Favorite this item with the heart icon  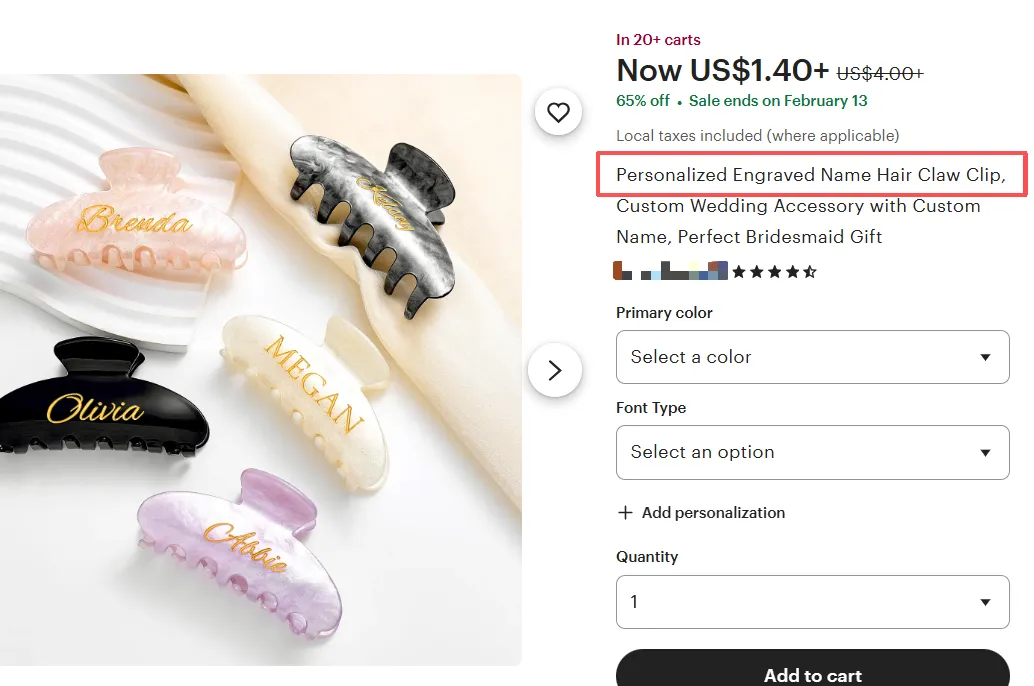pos(558,113)
